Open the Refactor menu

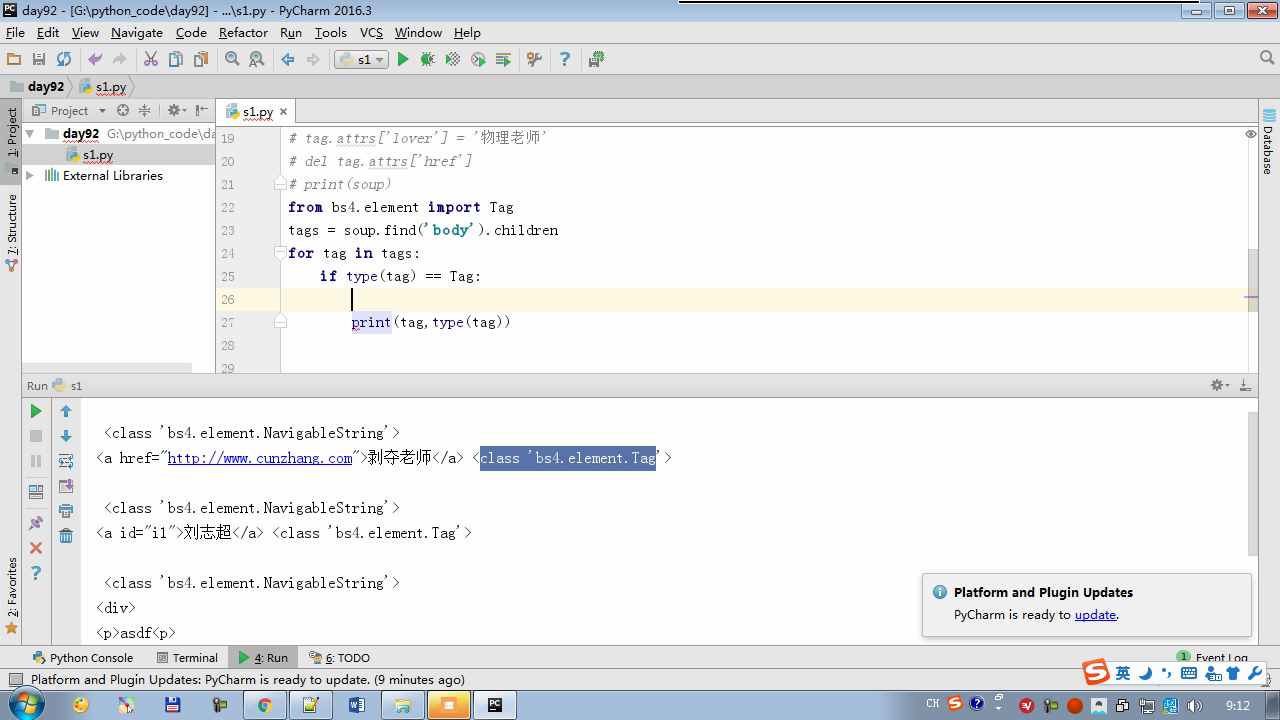tap(243, 32)
